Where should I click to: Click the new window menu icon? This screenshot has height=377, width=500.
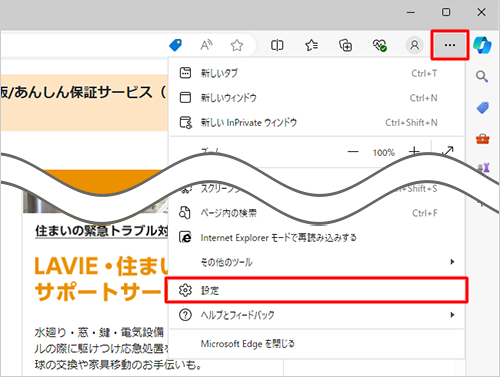coord(185,98)
